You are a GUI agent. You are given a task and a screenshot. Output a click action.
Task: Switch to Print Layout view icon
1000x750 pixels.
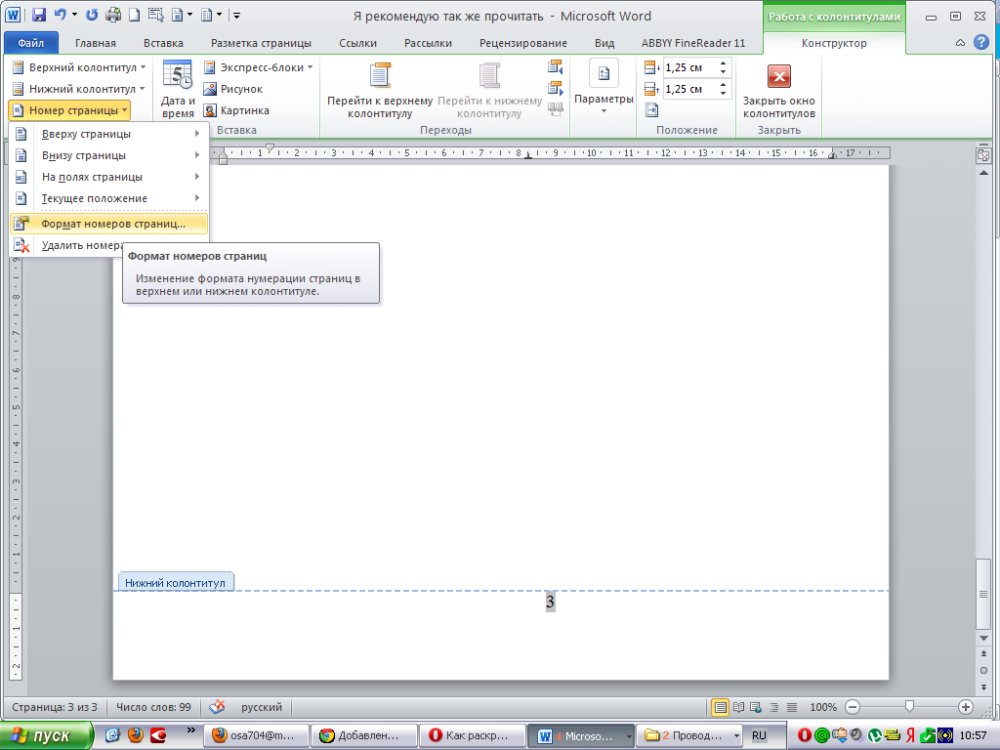tap(720, 707)
